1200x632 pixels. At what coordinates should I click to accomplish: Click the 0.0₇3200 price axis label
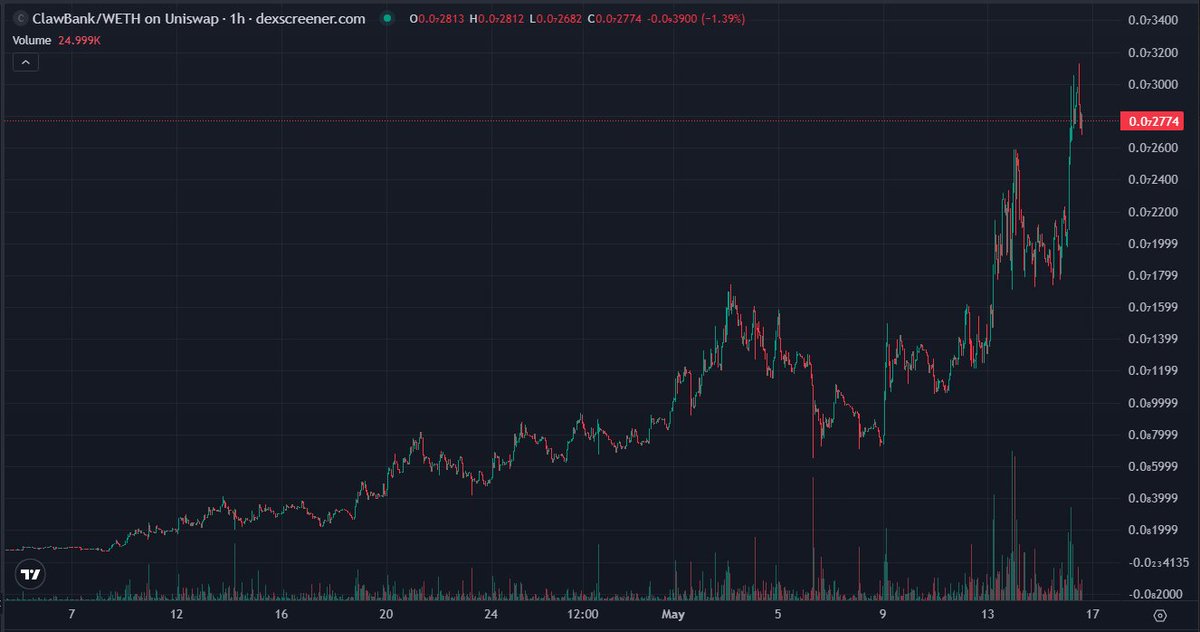(1155, 52)
